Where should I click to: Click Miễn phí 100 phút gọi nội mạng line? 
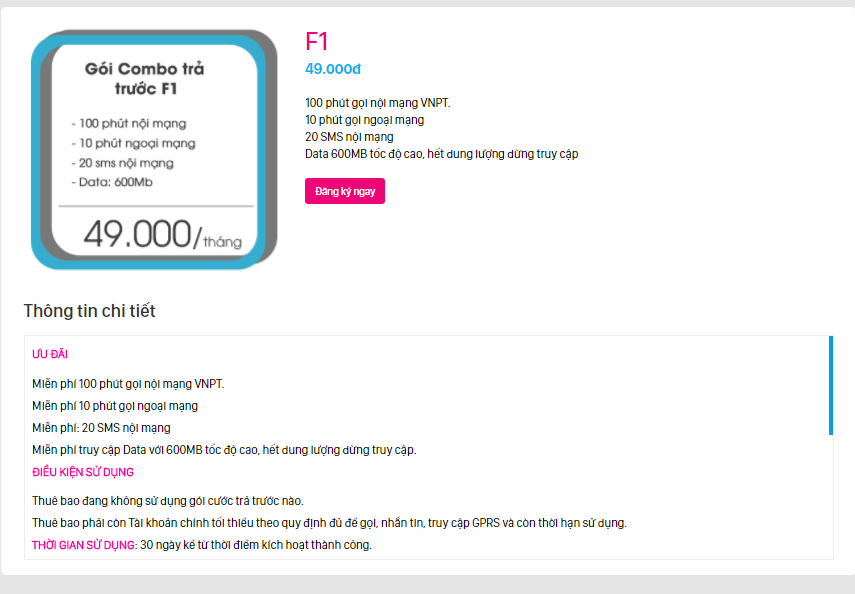click(128, 384)
